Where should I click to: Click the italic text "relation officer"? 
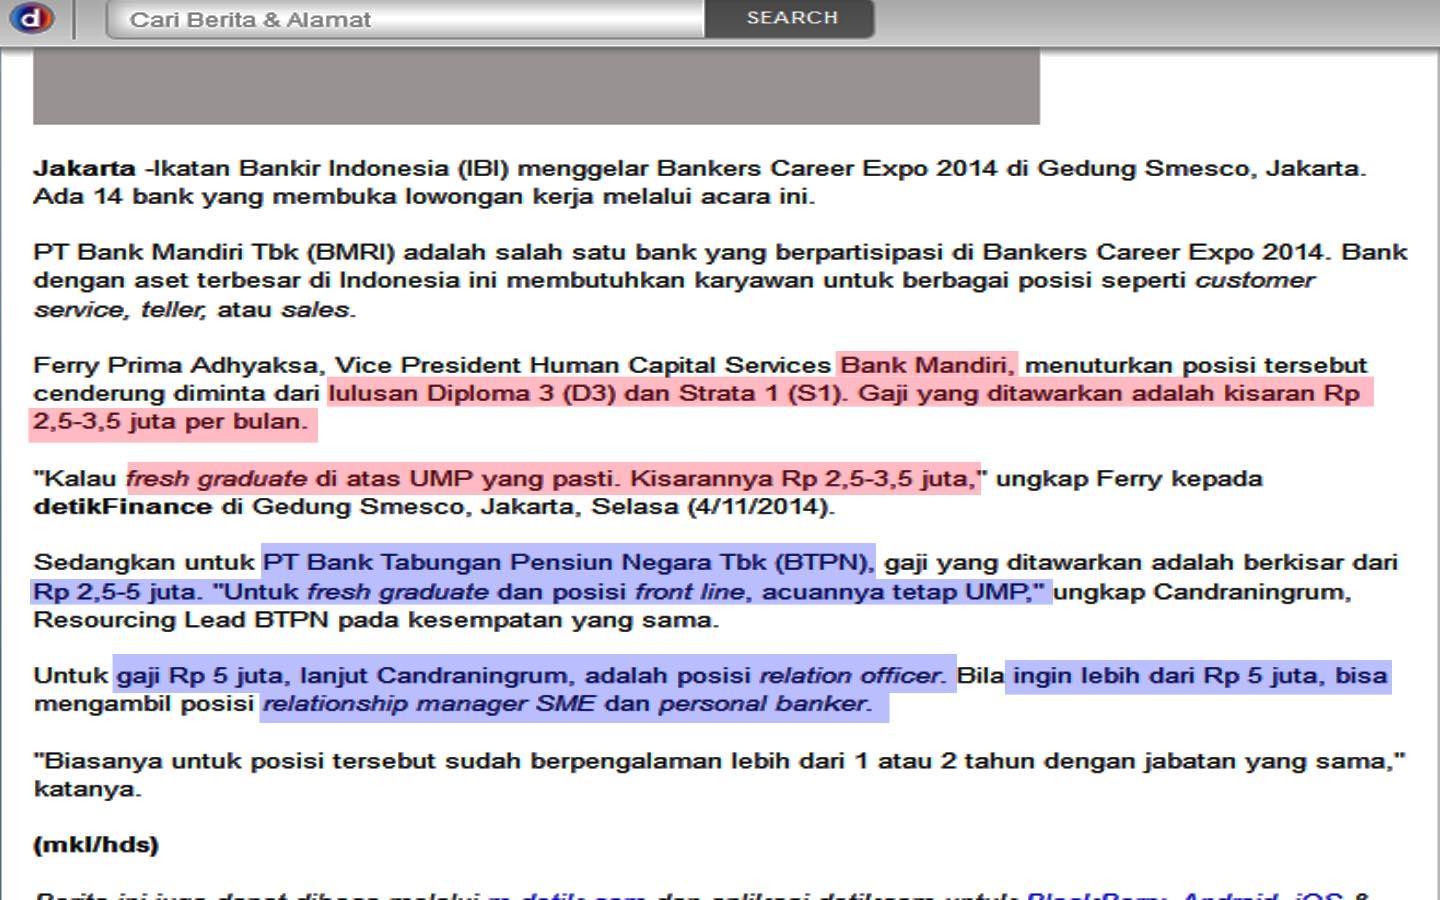[x=851, y=676]
